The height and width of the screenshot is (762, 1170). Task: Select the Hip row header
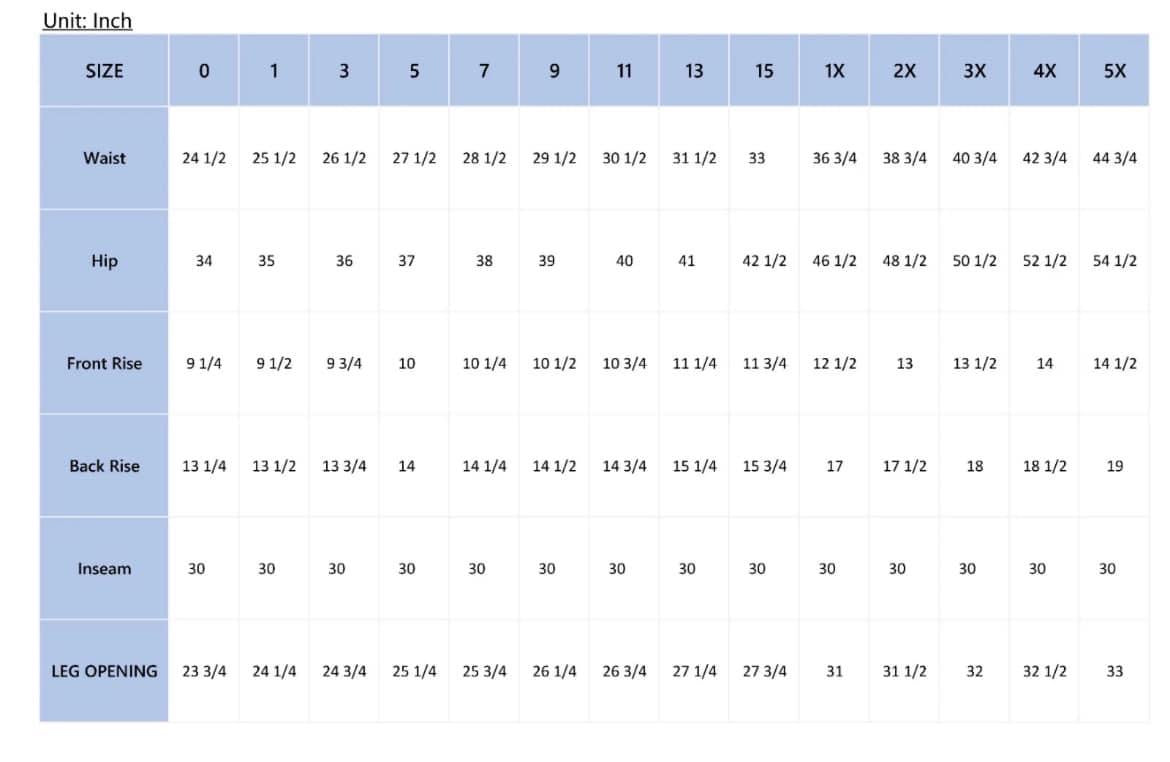[x=104, y=261]
